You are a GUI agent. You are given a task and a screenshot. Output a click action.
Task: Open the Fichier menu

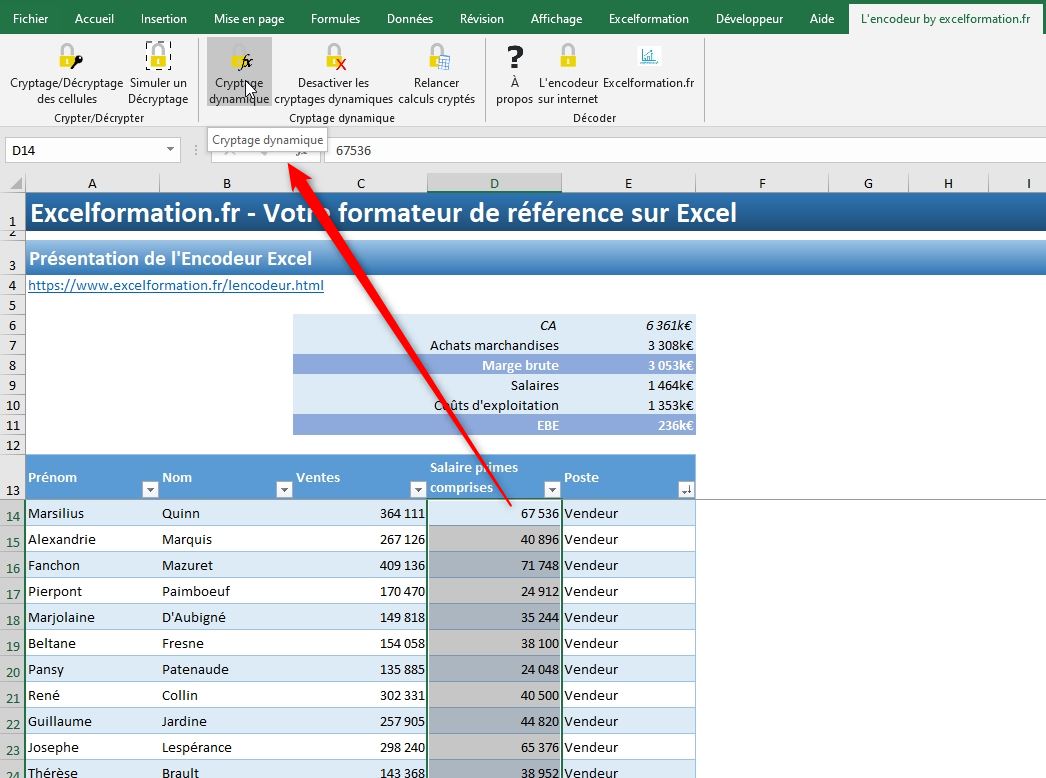[30, 18]
